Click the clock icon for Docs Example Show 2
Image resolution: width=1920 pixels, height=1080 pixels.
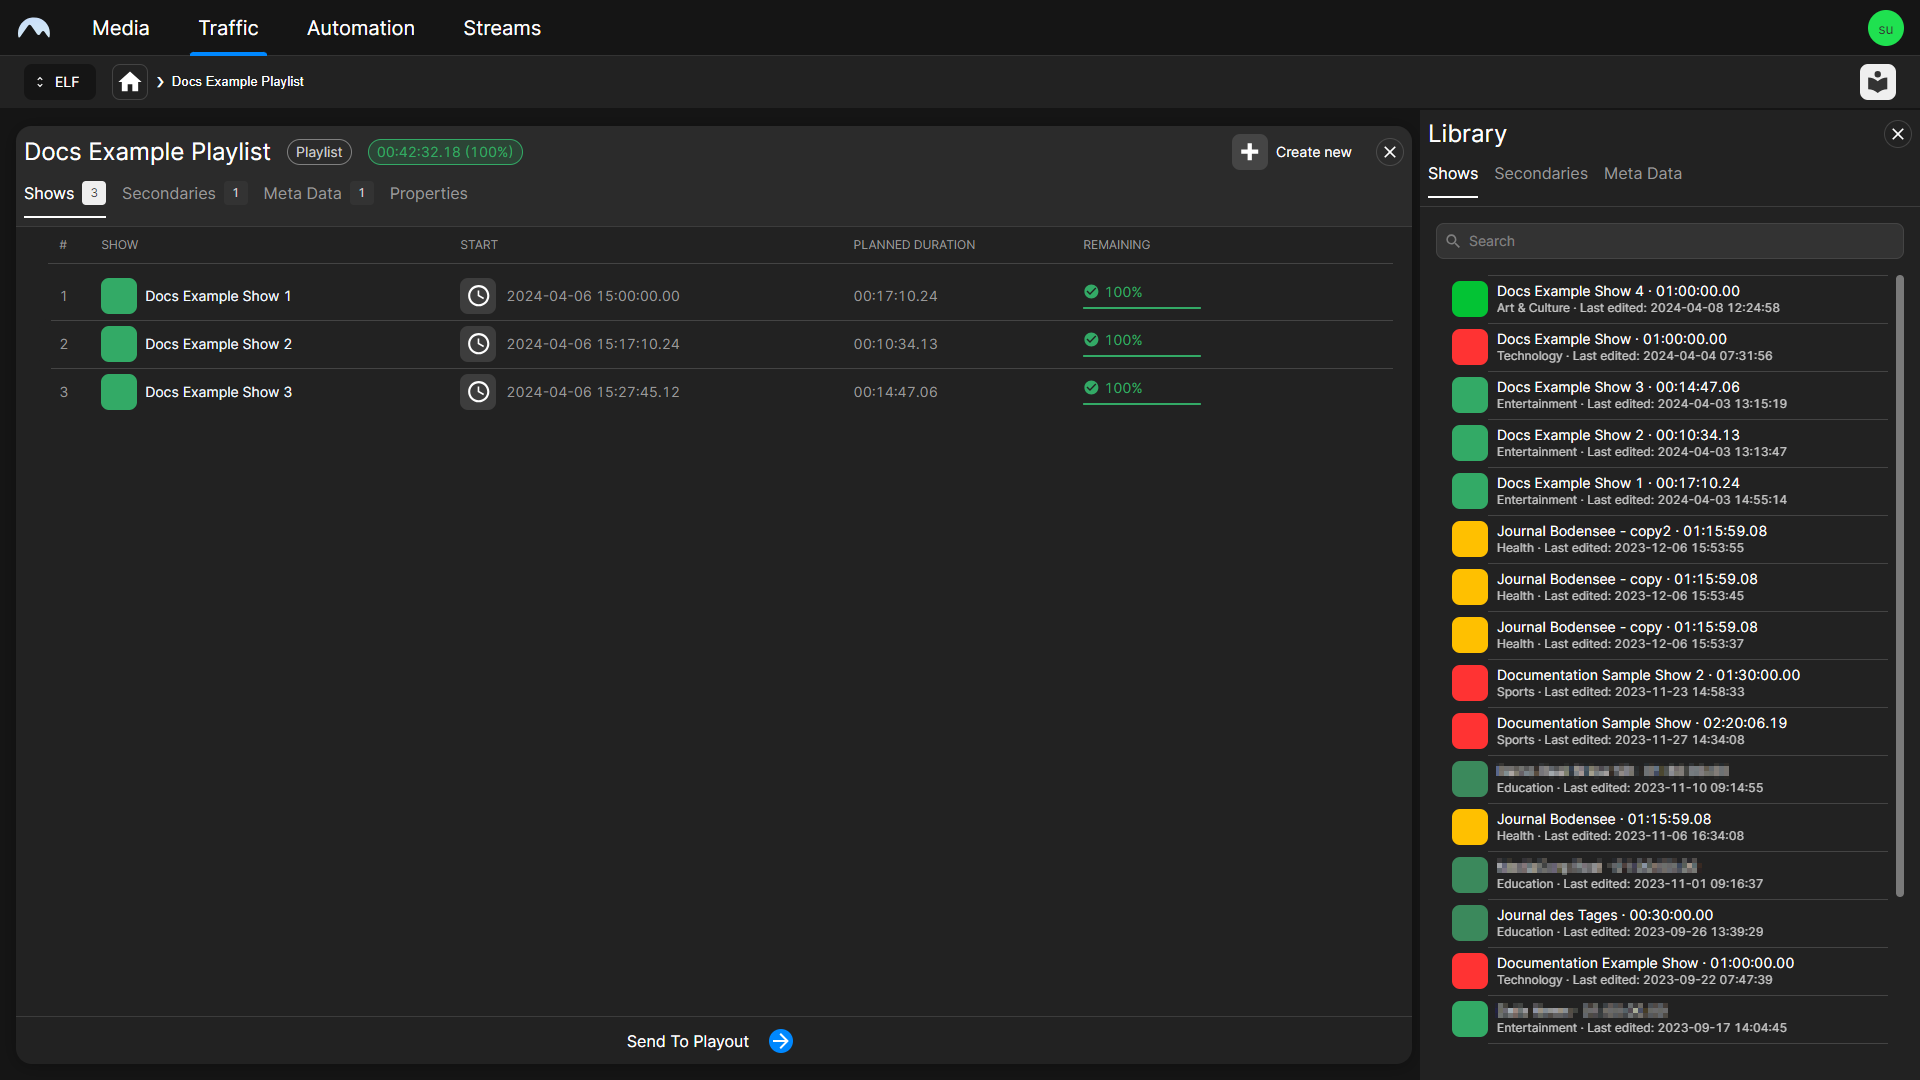pos(478,344)
